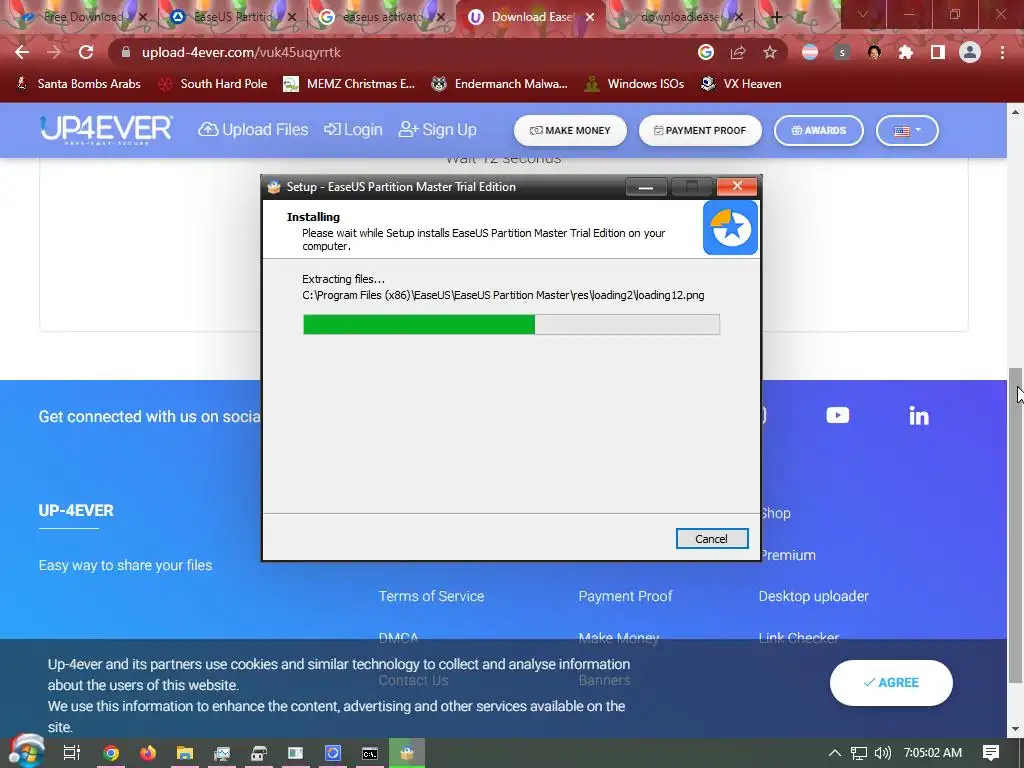The image size is (1024, 768).
Task: Open Chrome tab search chevron
Action: 862,14
